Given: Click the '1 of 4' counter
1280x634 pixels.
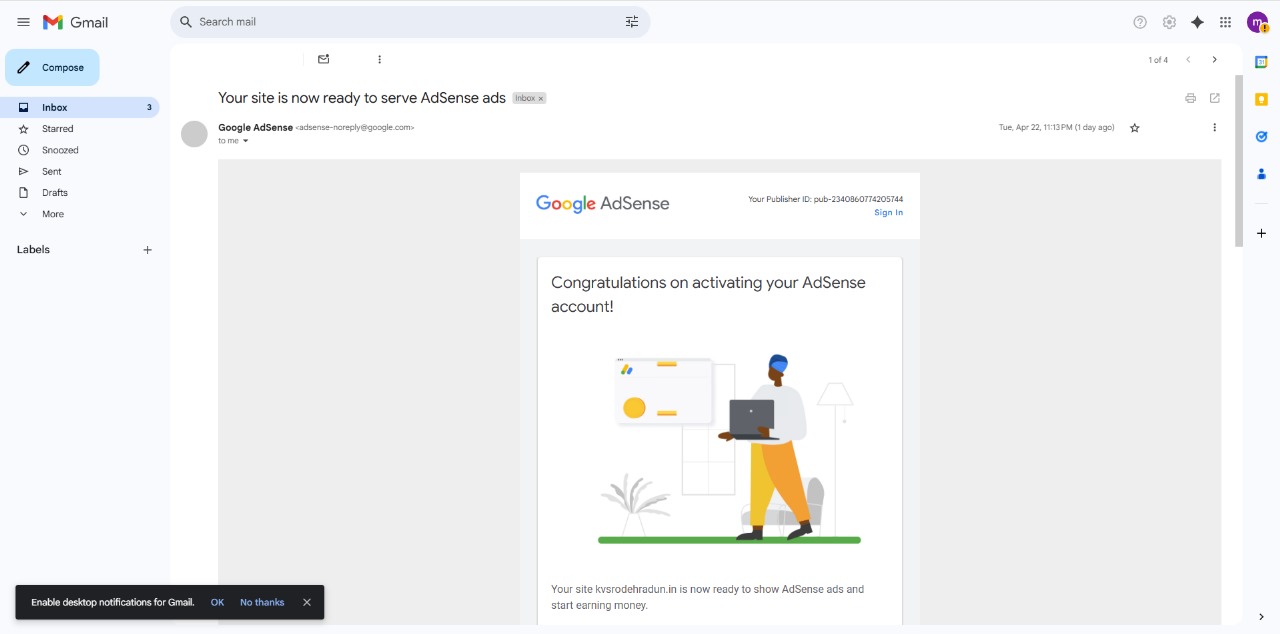Looking at the screenshot, I should click(1158, 60).
